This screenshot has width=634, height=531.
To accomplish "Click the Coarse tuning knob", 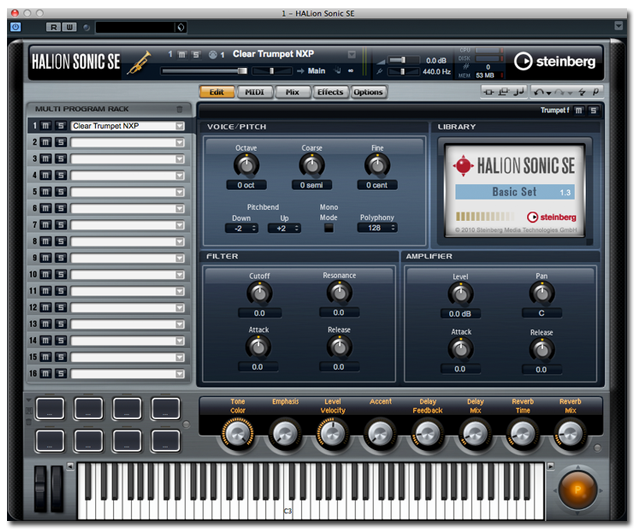I will point(312,165).
